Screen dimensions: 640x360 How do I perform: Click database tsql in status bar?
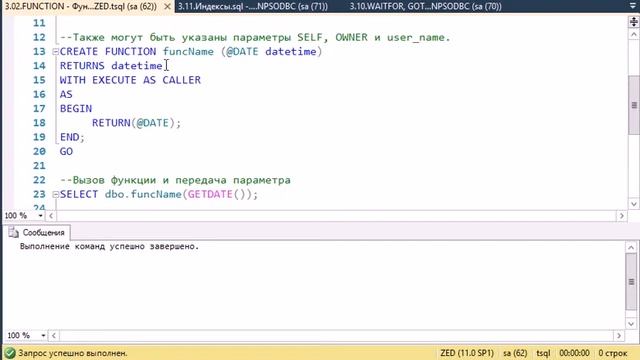pyautogui.click(x=543, y=353)
